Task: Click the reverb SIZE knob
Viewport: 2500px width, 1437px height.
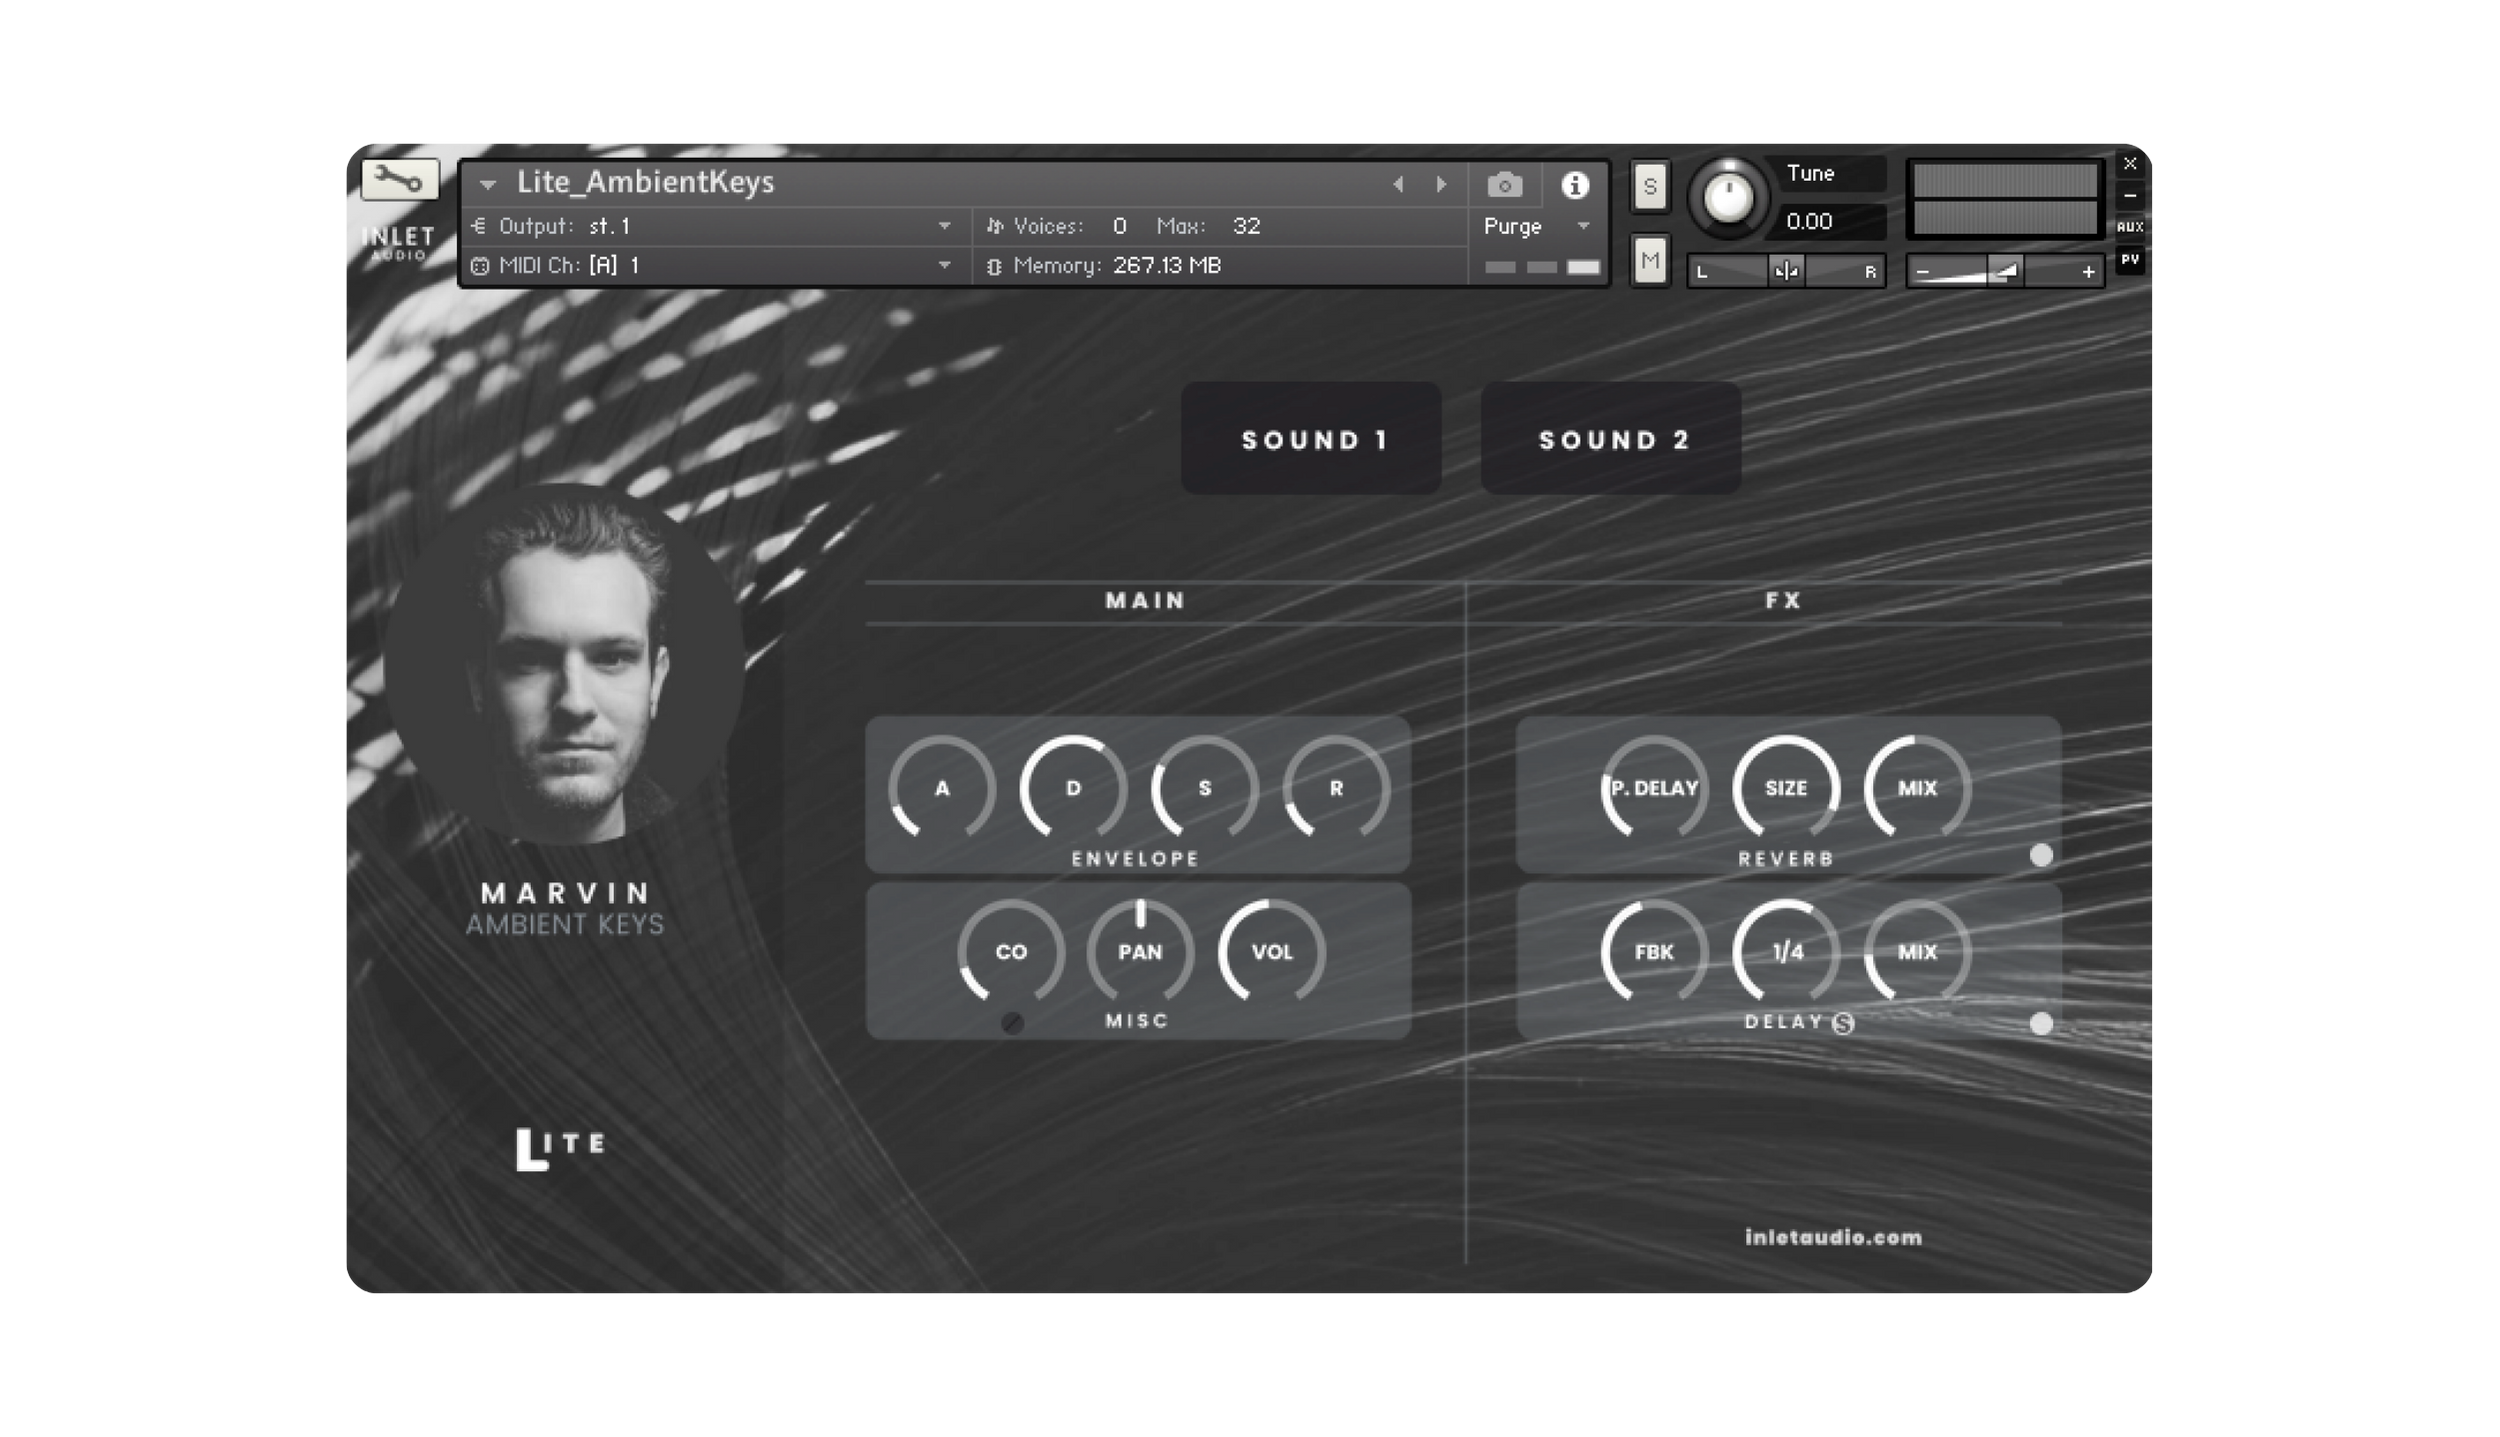Action: 1786,788
